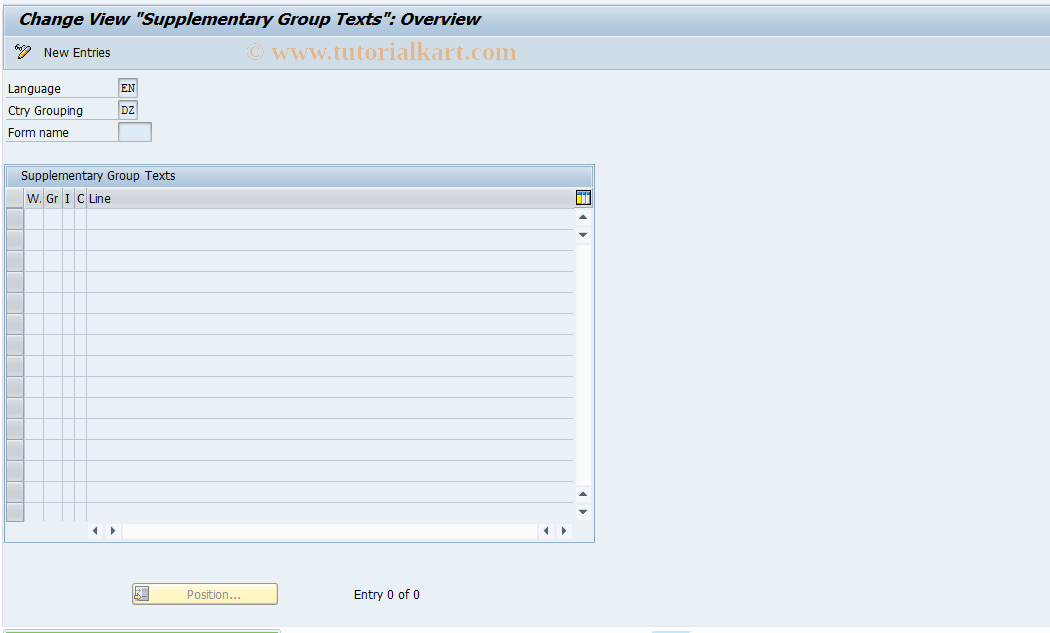Click the I column header
This screenshot has width=1050, height=633.
click(x=68, y=198)
